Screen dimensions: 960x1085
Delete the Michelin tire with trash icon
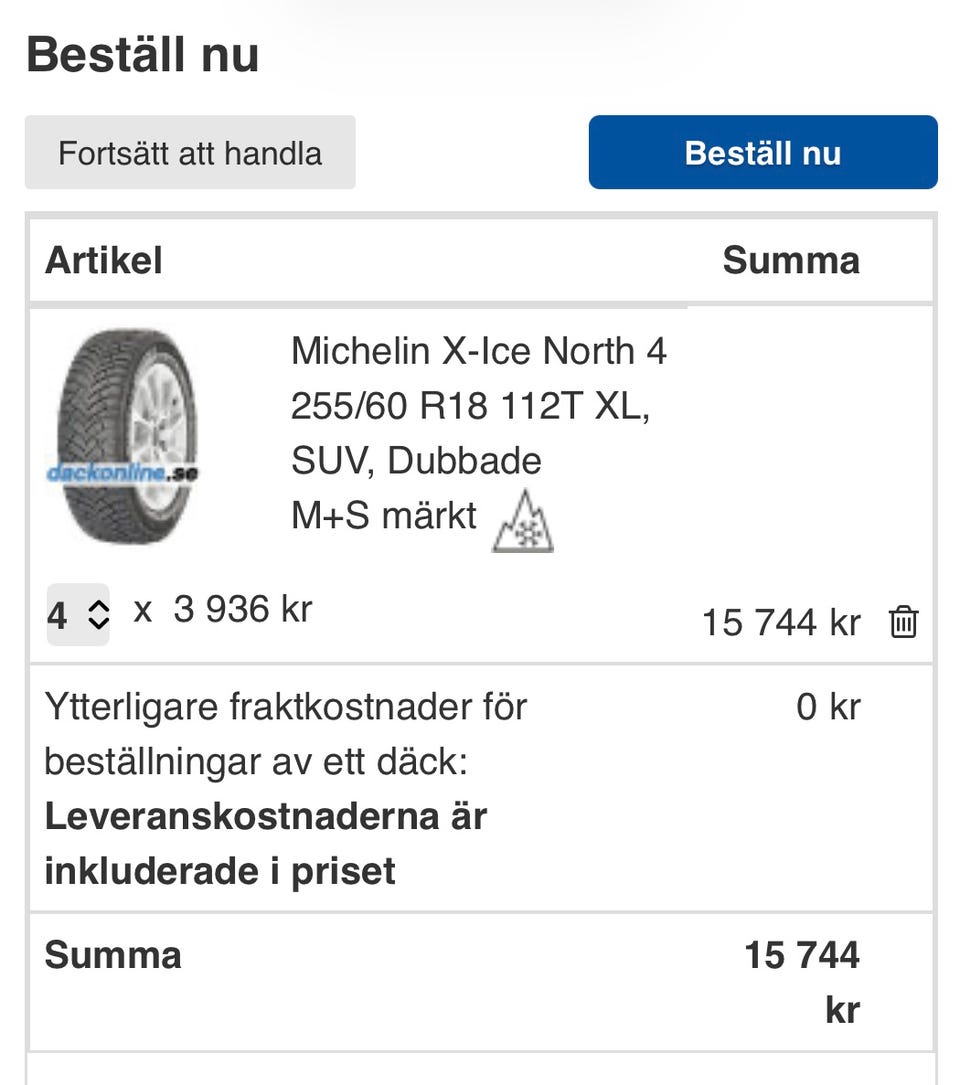[x=902, y=622]
